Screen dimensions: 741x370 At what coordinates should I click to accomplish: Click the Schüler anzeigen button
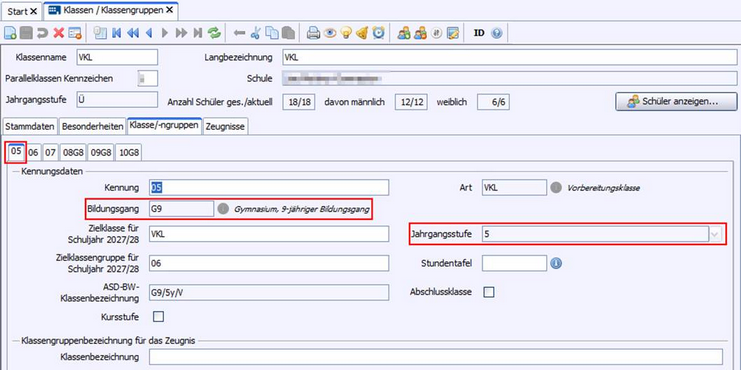point(676,101)
